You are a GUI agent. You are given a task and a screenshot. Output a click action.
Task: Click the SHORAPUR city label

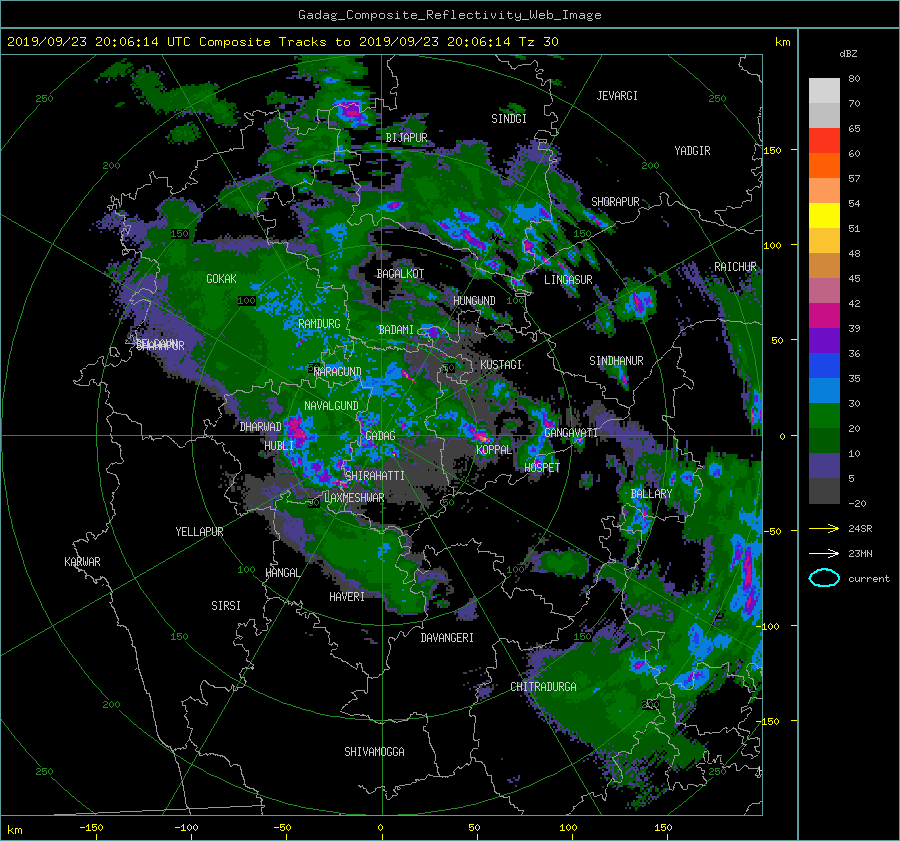(x=615, y=202)
